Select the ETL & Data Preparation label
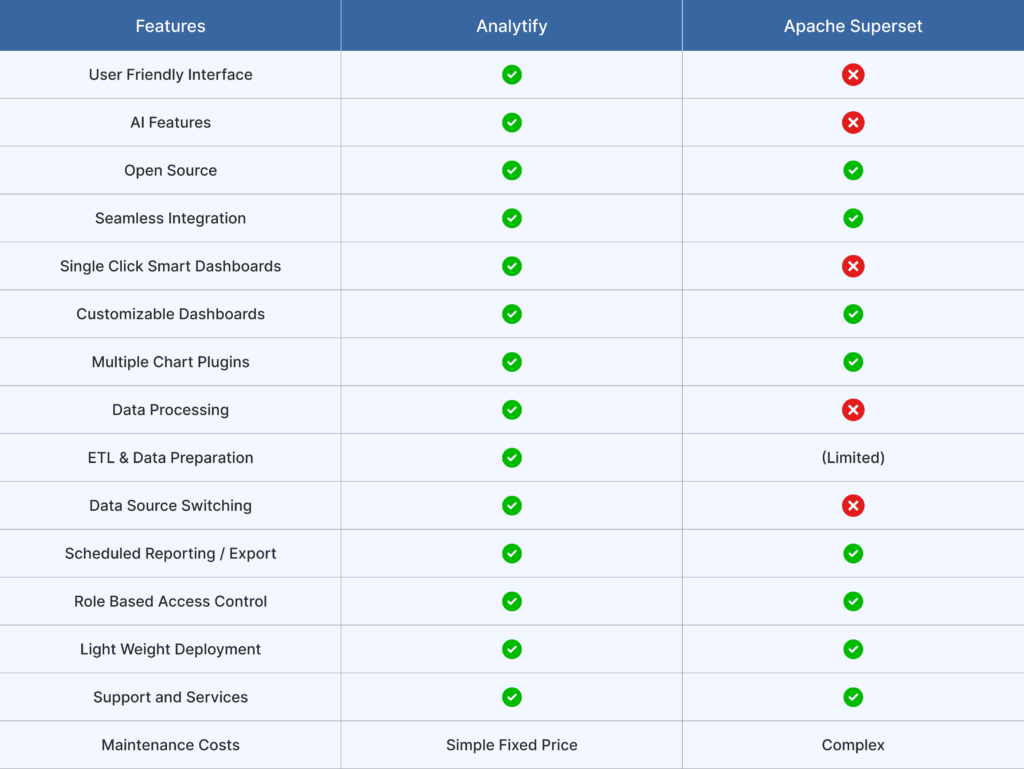This screenshot has width=1024, height=769. (170, 458)
